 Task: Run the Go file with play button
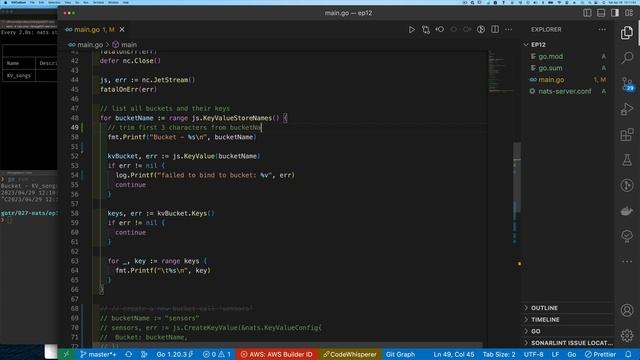(x=411, y=29)
